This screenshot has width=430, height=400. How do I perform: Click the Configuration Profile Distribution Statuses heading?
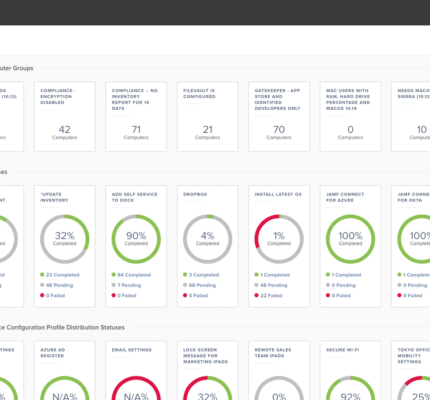pos(62,328)
